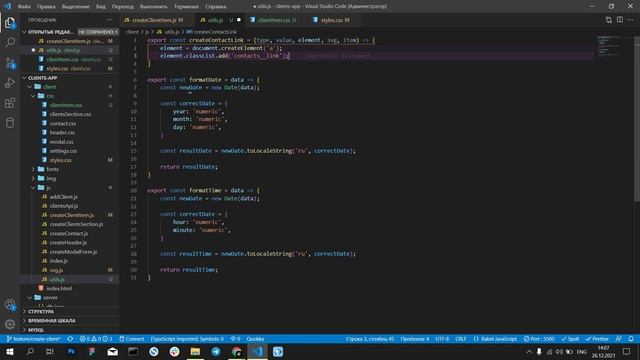Click the feature/create-client branch in status bar

tap(33, 339)
